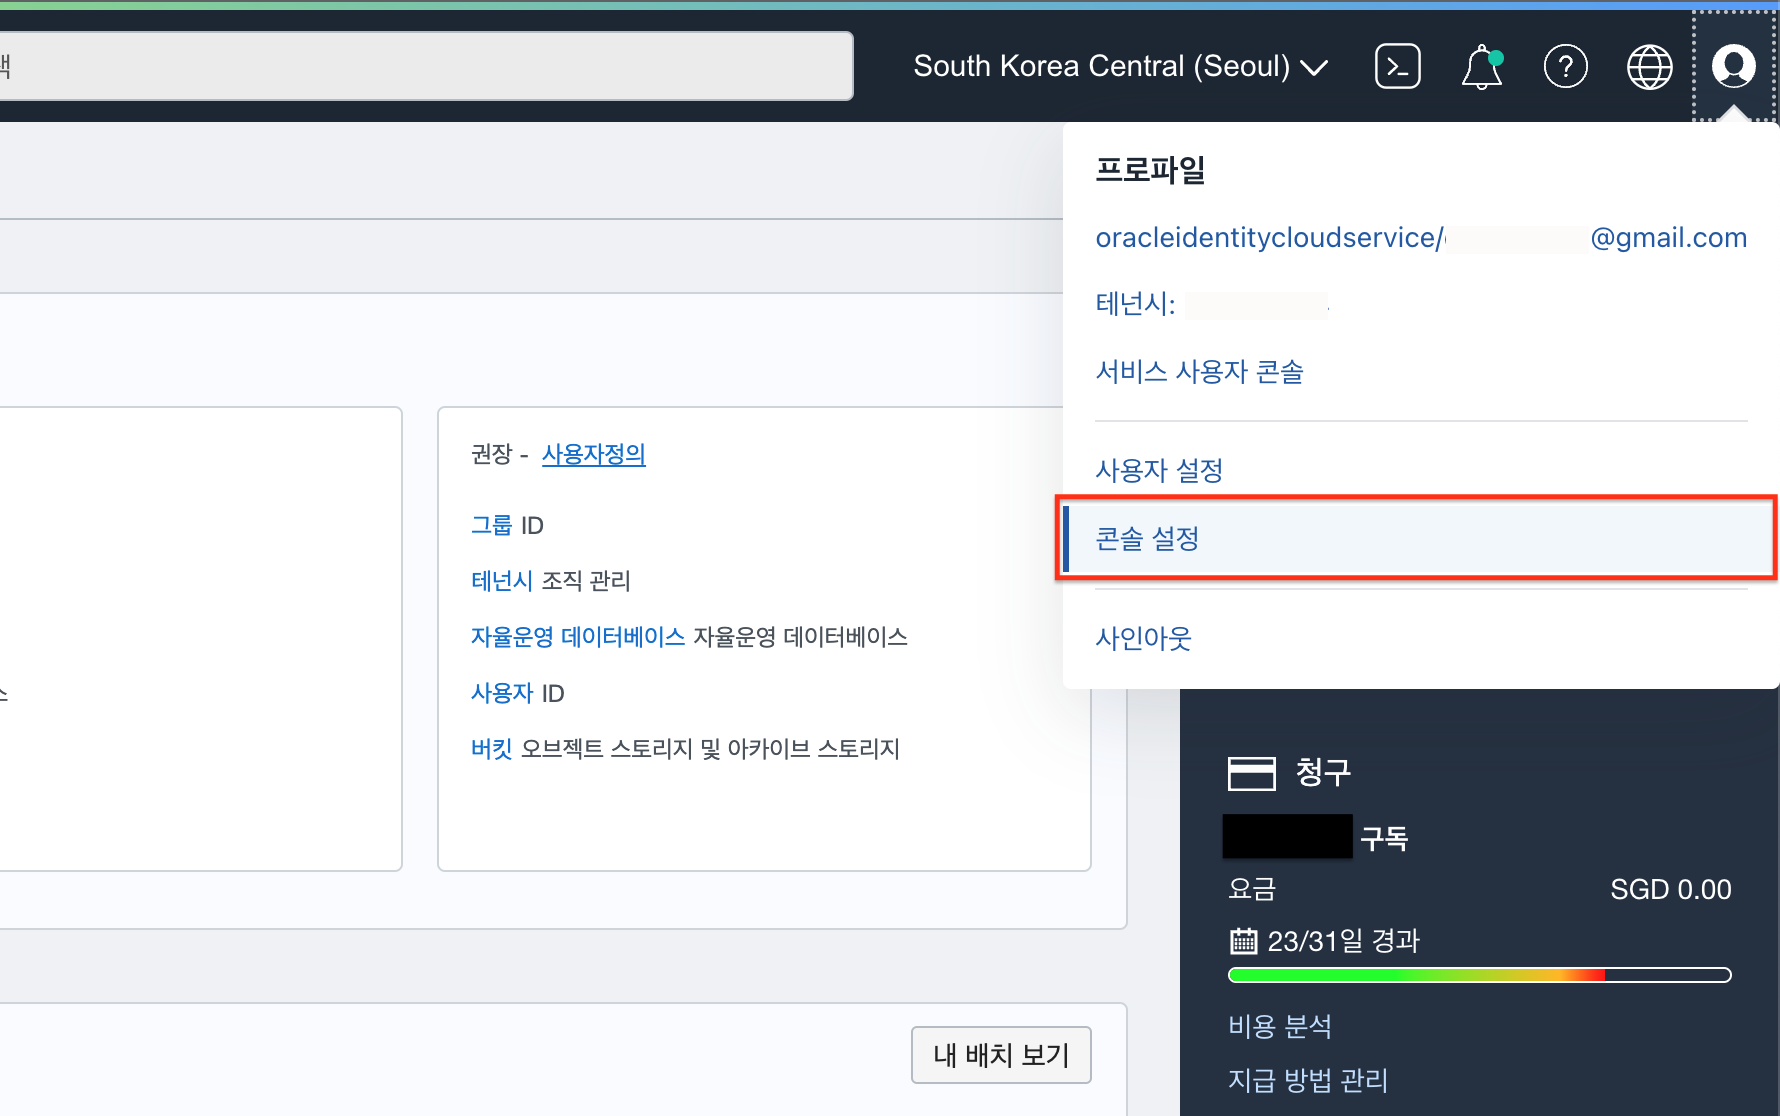
Task: Click the billing credit card icon
Action: (x=1252, y=773)
